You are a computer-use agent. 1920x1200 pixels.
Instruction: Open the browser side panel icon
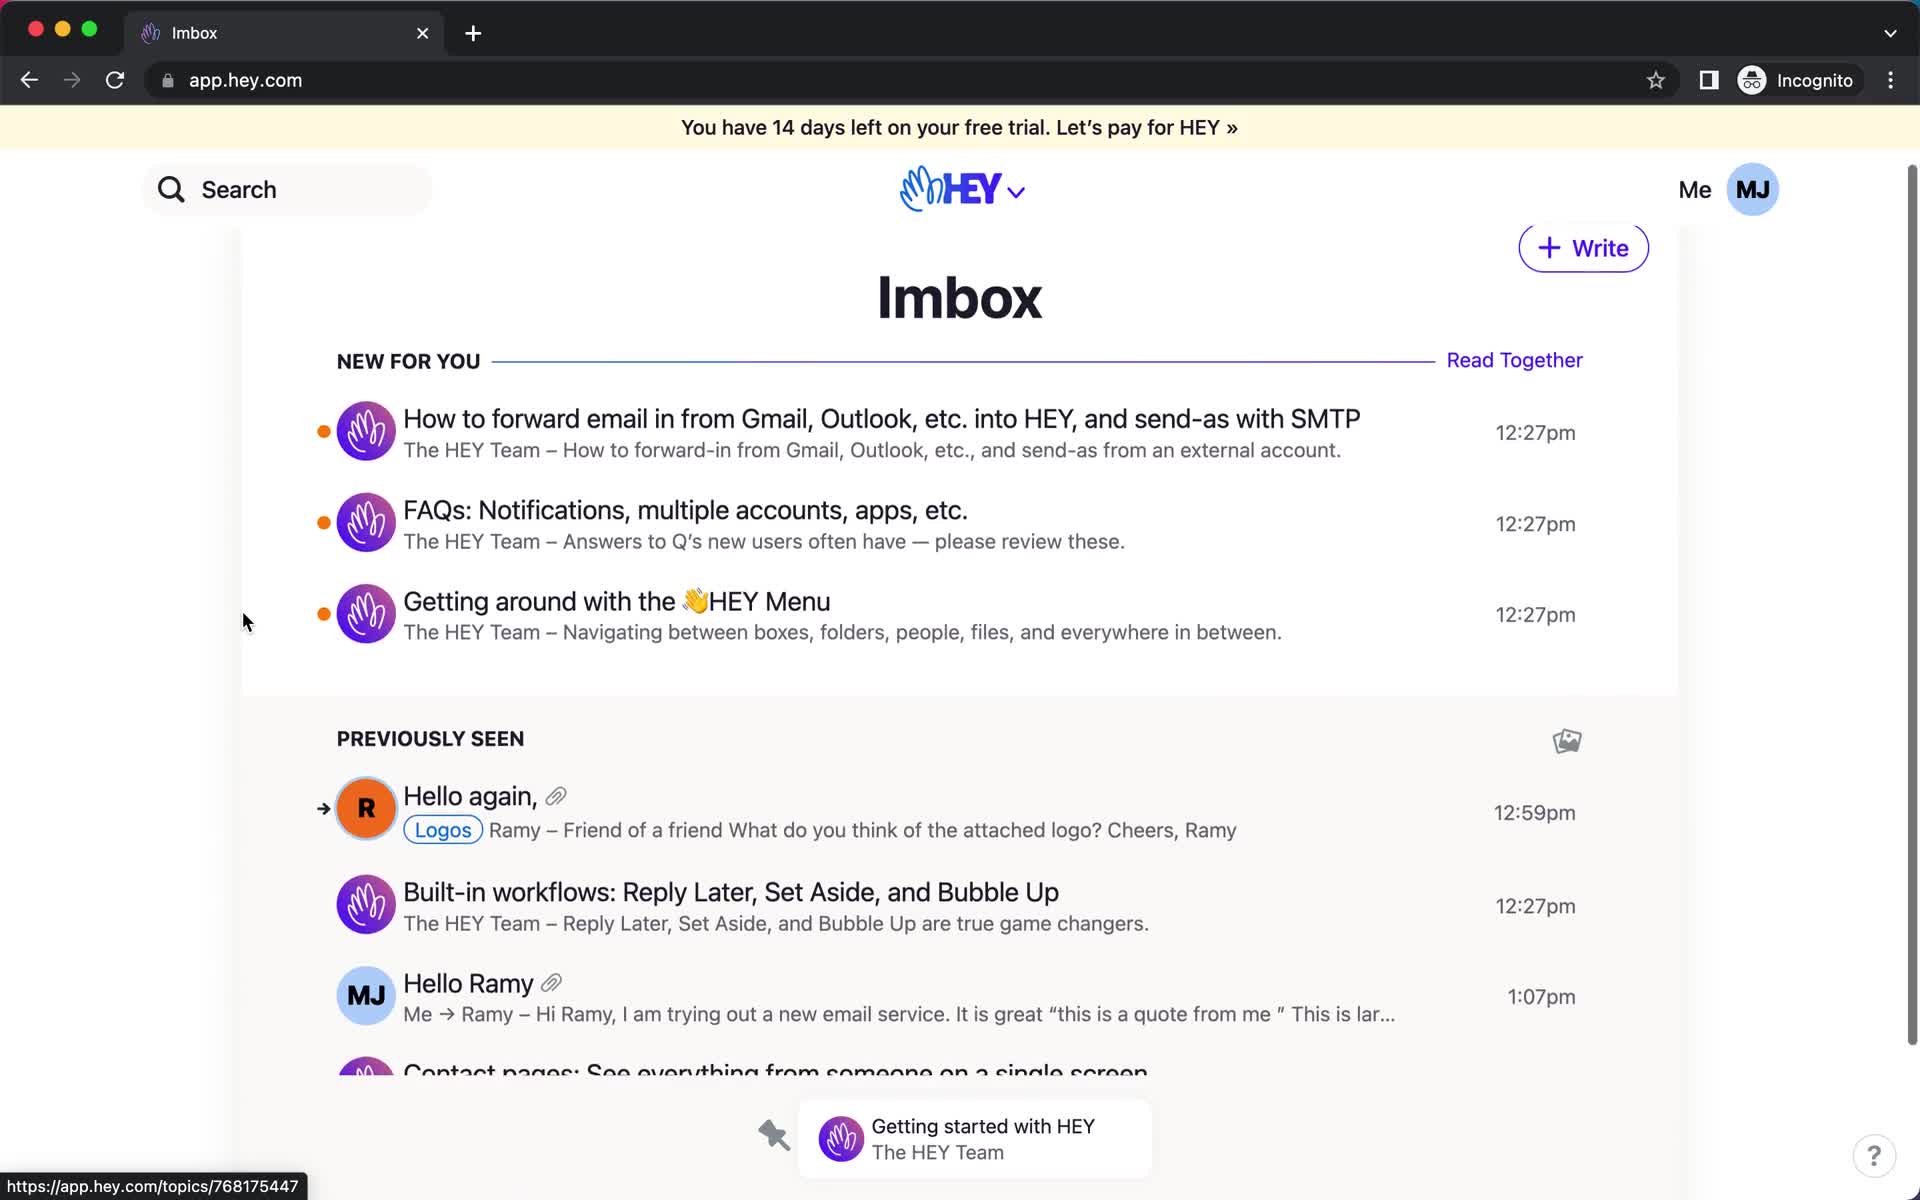[1709, 80]
